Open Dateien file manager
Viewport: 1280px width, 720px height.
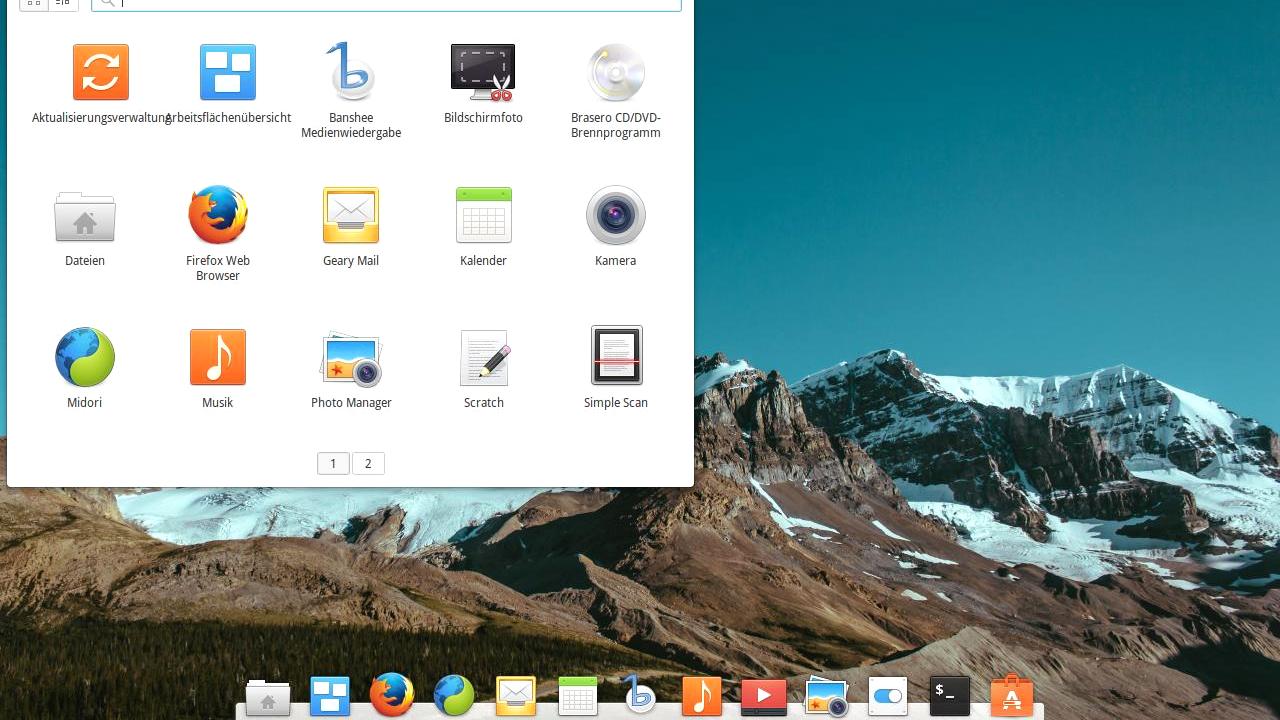(84, 214)
